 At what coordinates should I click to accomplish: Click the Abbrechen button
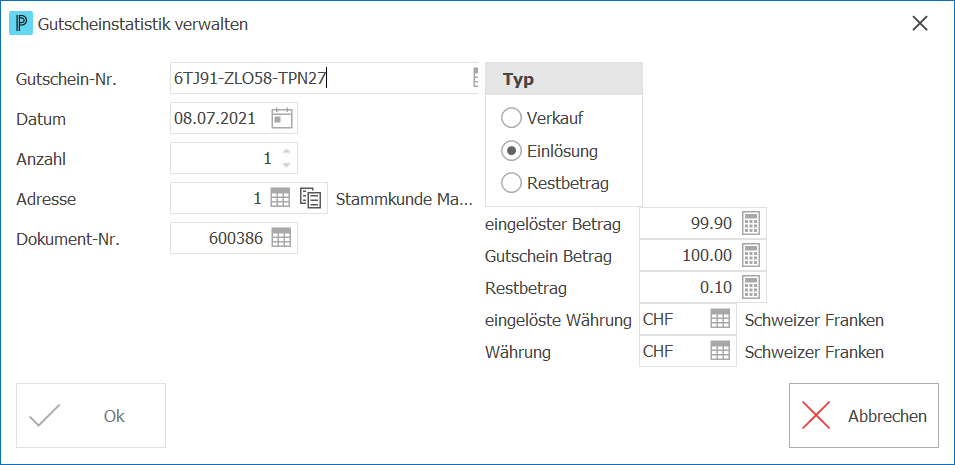point(864,416)
